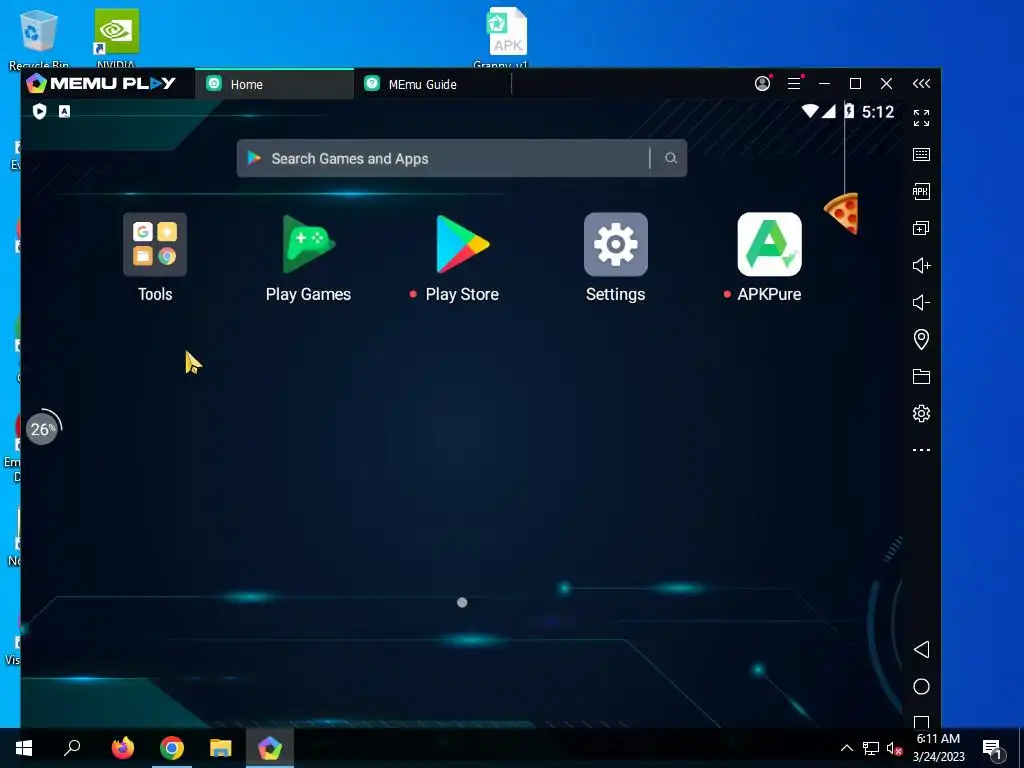This screenshot has width=1024, height=768.
Task: Switch to the Home tab
Action: pos(274,84)
